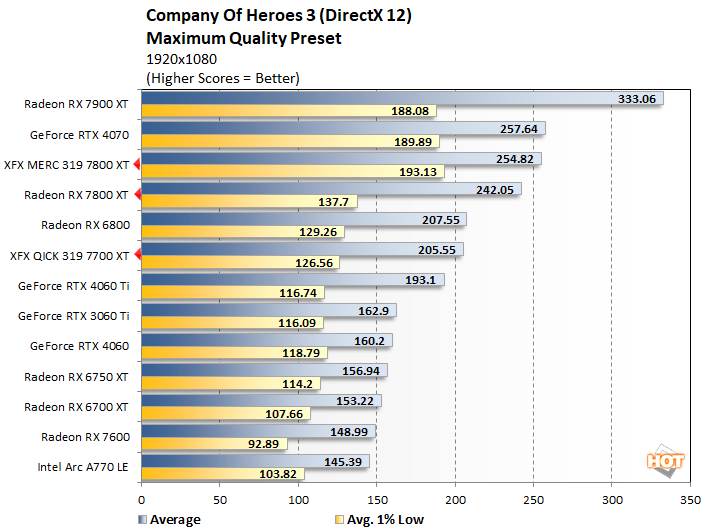Click the blue Average legend swatch
The width and height of the screenshot is (708, 528).
(142, 519)
